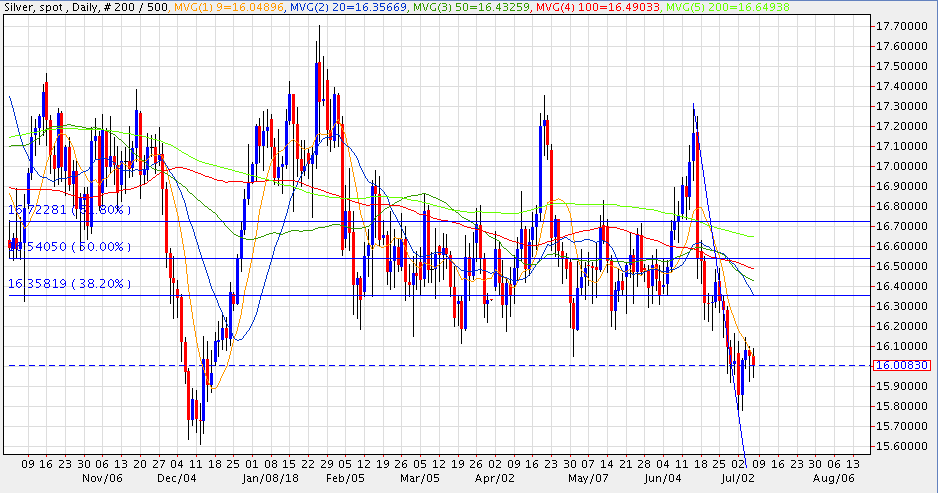Click the 17.00000 price axis label

pyautogui.click(x=903, y=166)
